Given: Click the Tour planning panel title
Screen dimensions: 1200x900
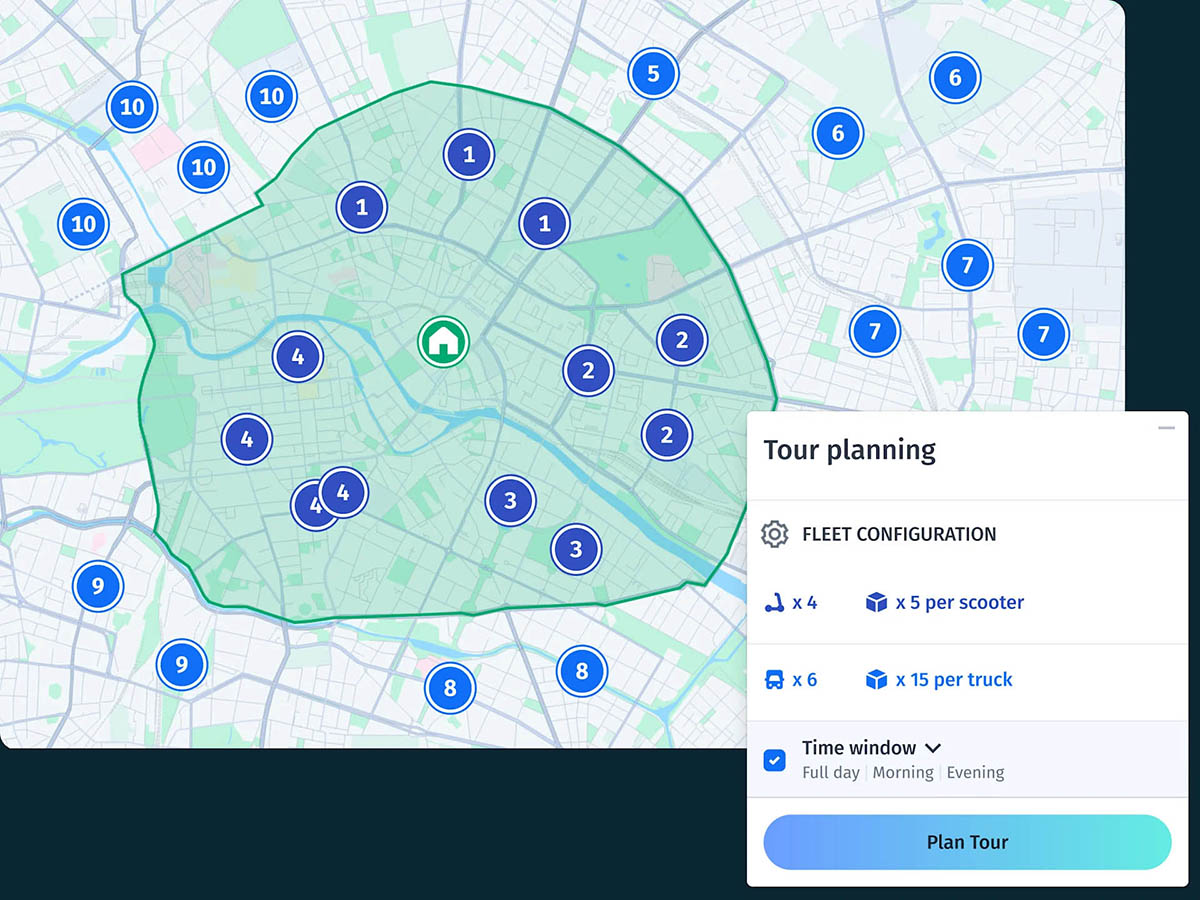Looking at the screenshot, I should pos(849,450).
